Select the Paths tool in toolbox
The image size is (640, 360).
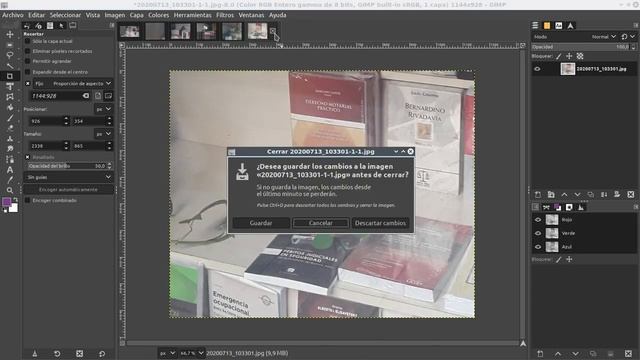pyautogui.click(x=10, y=160)
